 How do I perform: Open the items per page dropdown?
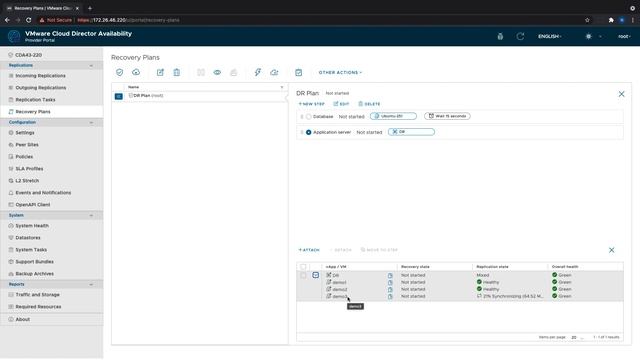[x=577, y=337]
